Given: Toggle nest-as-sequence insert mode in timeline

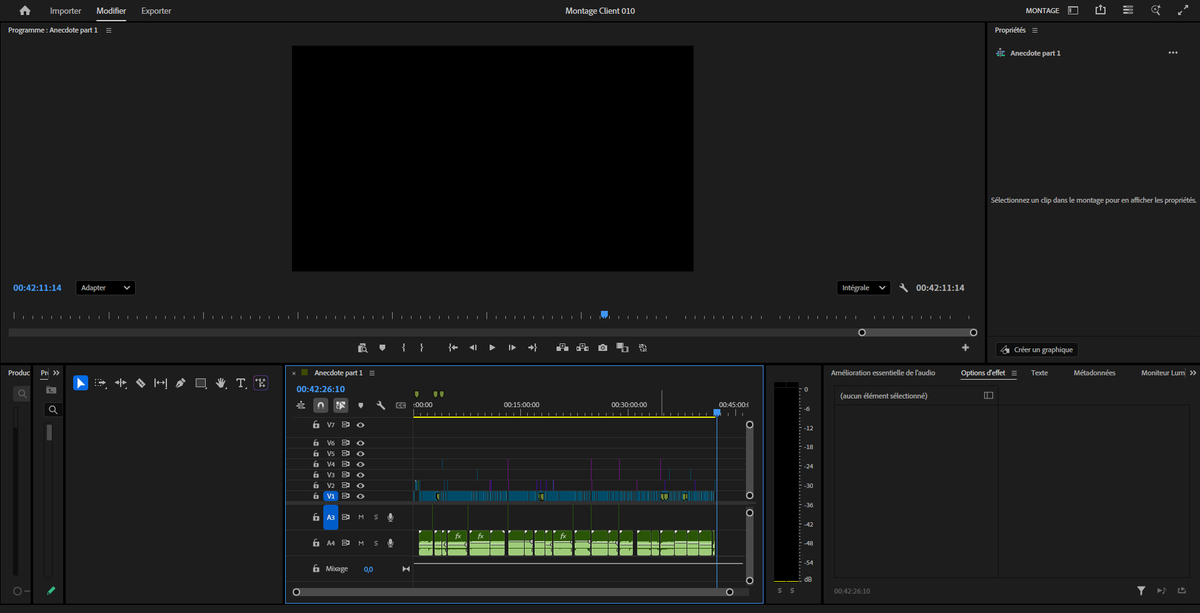Looking at the screenshot, I should tap(300, 406).
